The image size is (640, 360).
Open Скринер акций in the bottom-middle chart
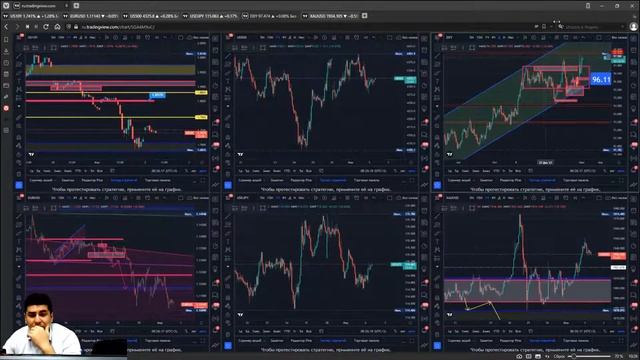tap(250, 340)
